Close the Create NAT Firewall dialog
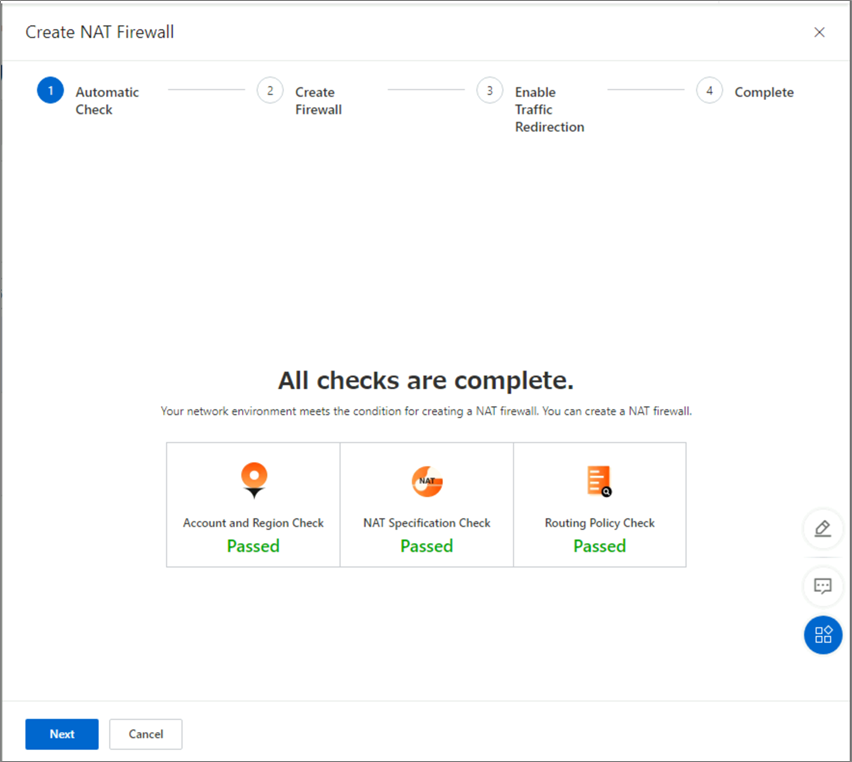Image resolution: width=852 pixels, height=762 pixels. pyautogui.click(x=819, y=32)
